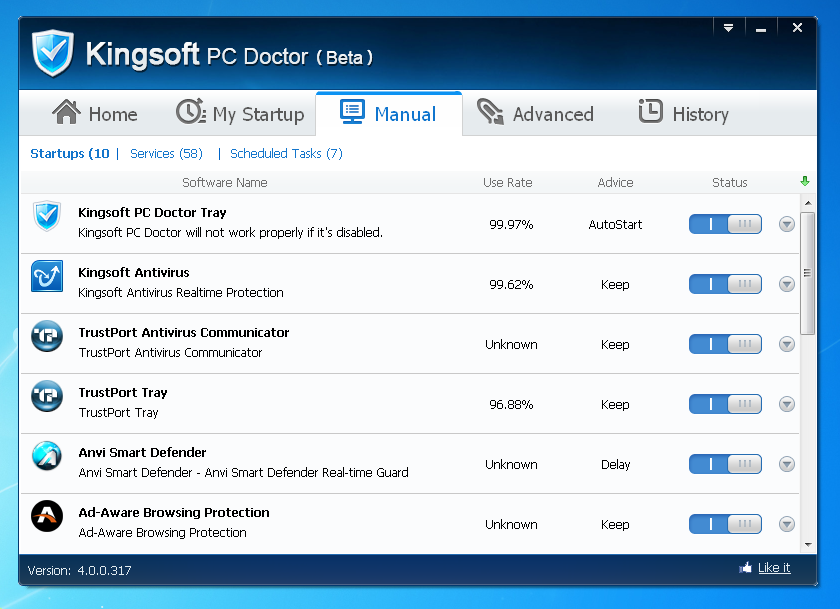Disable Kingsoft Antivirus startup toggle
Viewport: 840px width, 609px height.
point(725,284)
